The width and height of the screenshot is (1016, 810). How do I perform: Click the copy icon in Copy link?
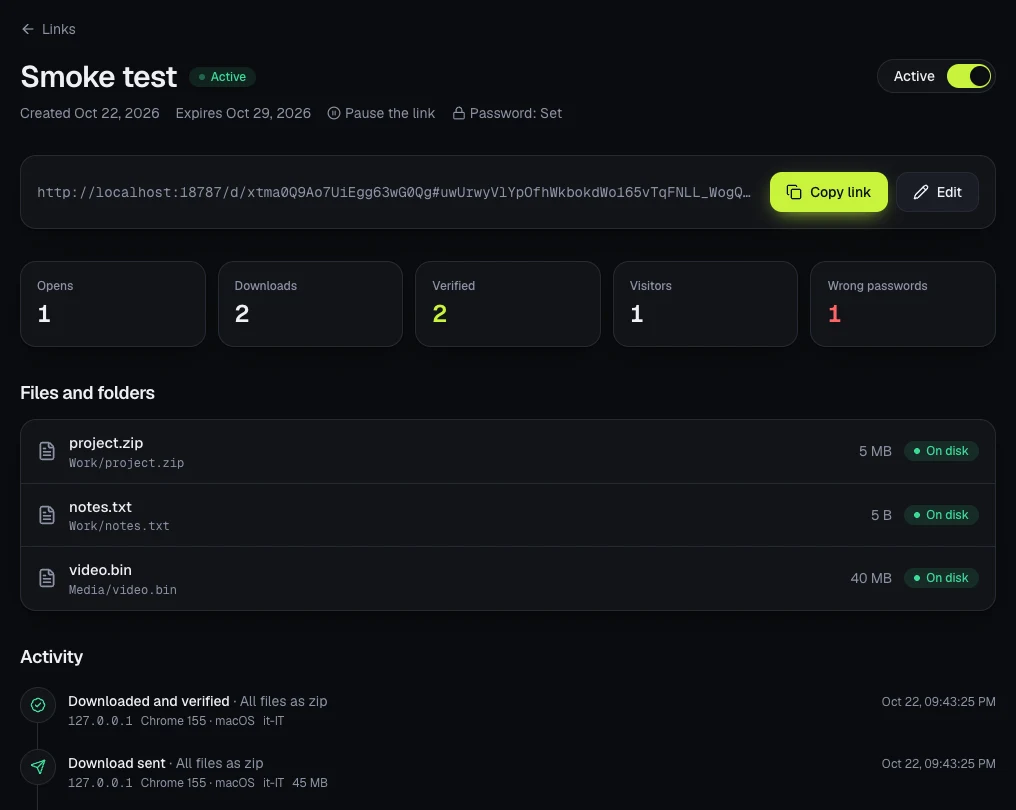pyautogui.click(x=794, y=192)
